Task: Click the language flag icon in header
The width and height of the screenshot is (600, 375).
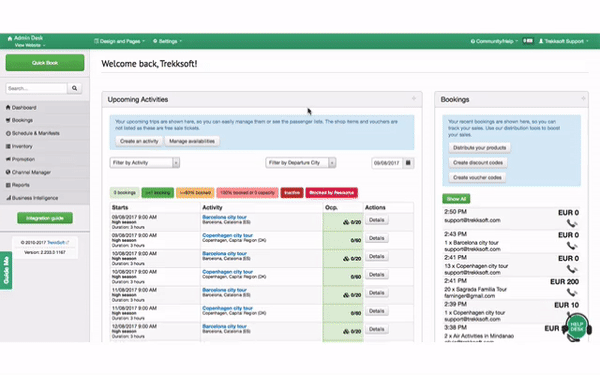Action: point(528,41)
